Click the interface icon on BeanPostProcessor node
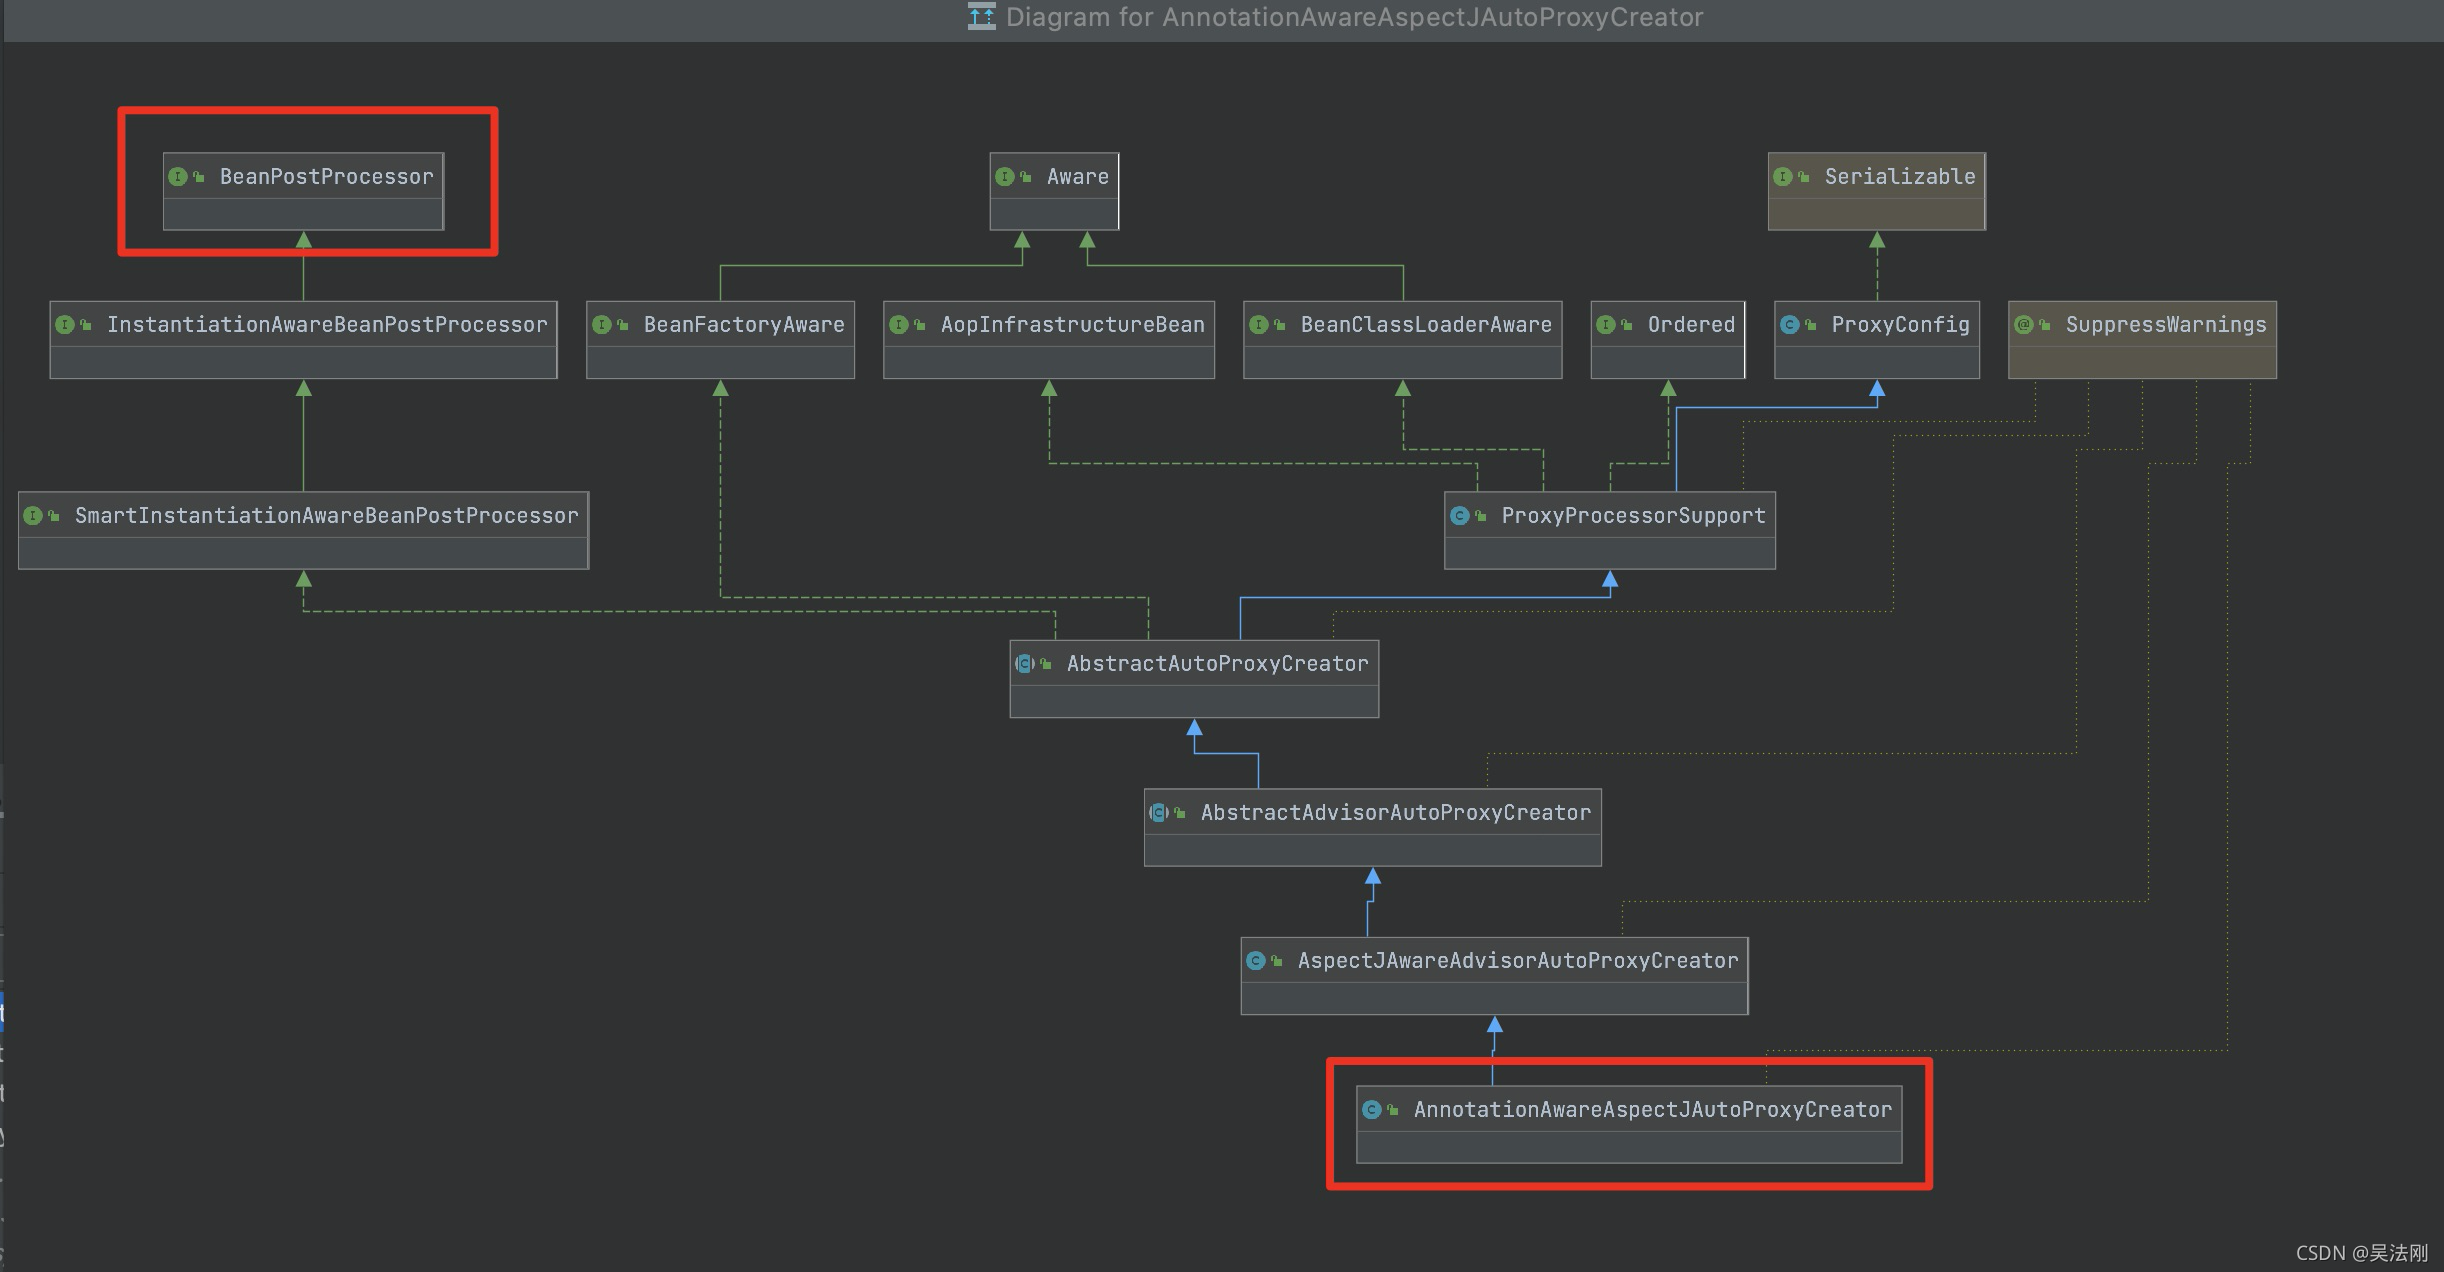2444x1272 pixels. coord(178,177)
